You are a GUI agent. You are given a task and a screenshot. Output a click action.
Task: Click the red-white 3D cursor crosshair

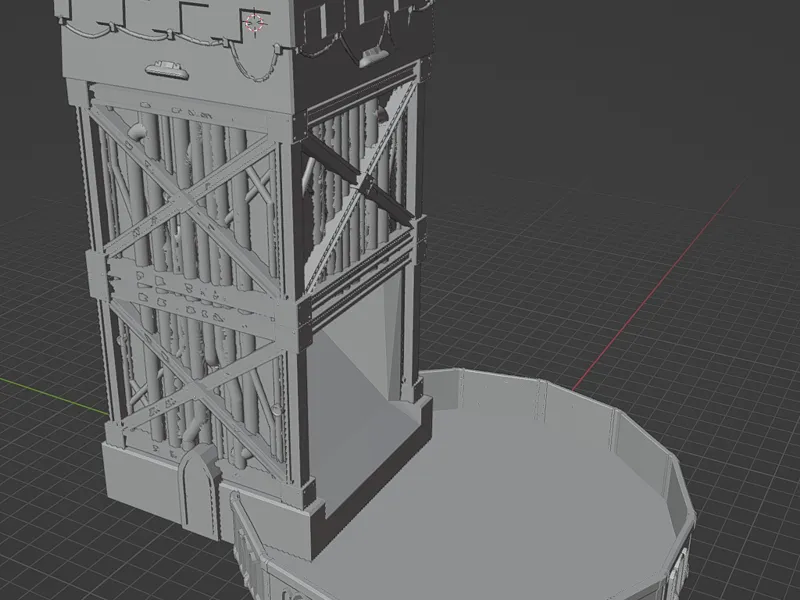pyautogui.click(x=255, y=23)
